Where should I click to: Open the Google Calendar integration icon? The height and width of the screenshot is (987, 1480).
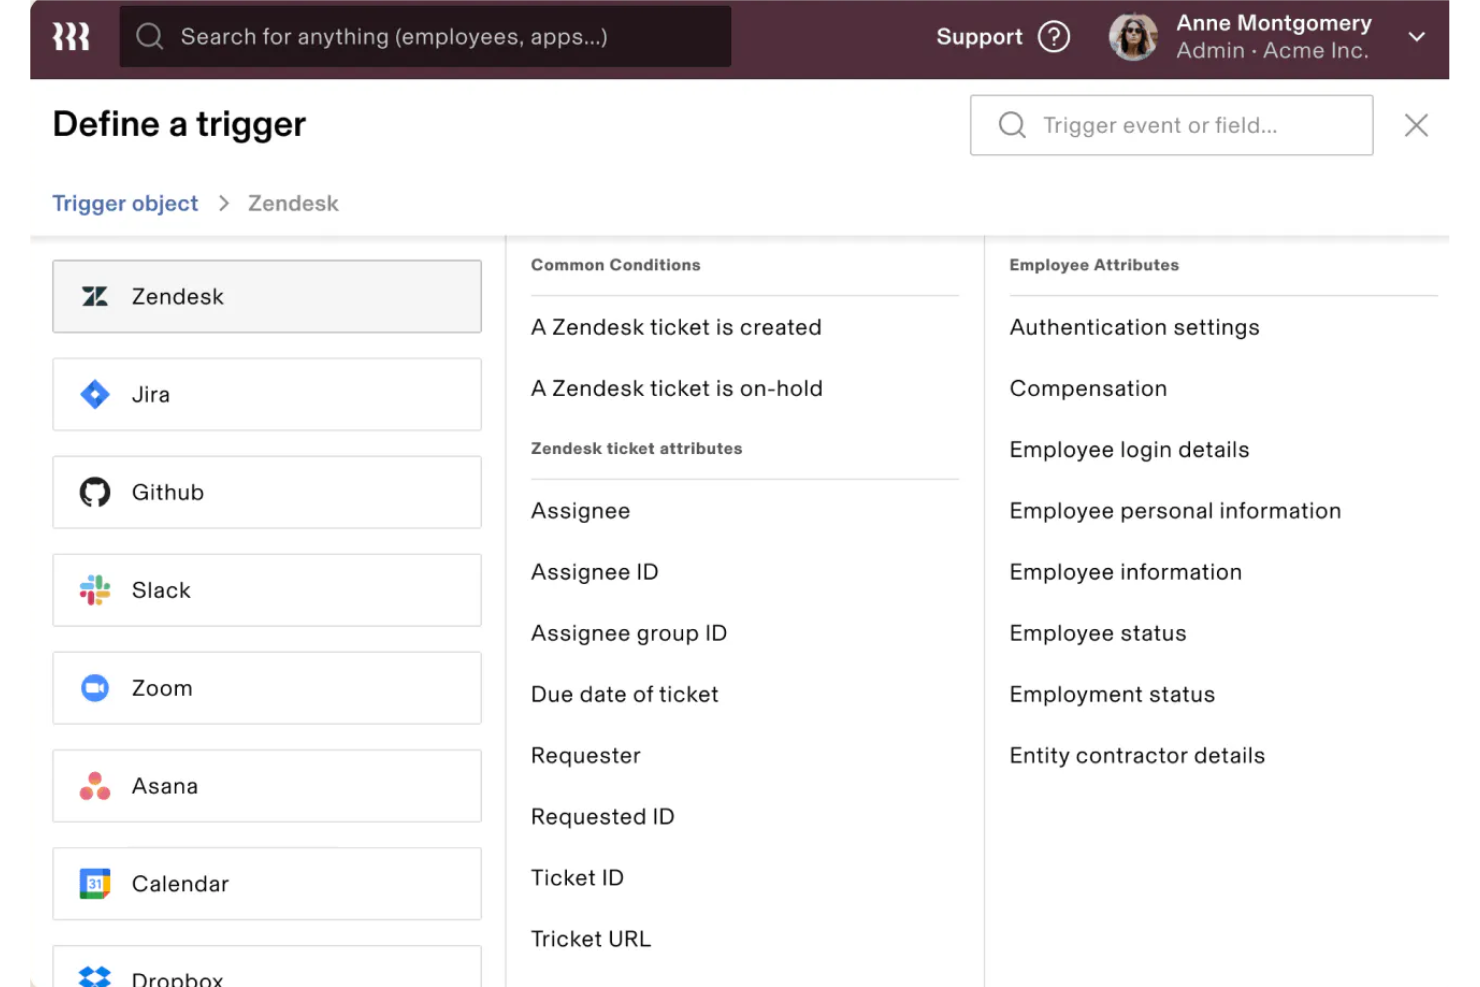[94, 884]
